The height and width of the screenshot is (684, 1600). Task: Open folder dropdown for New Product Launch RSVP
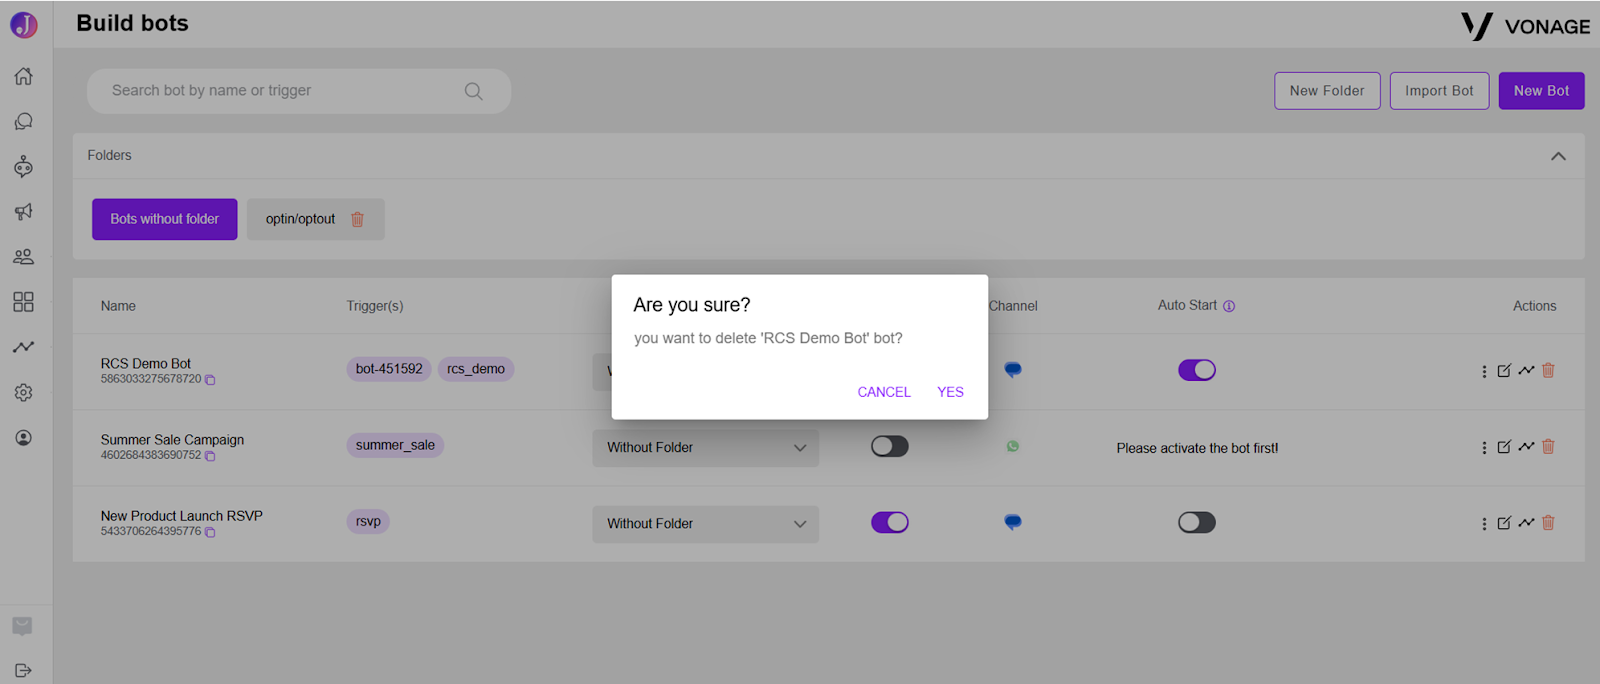point(705,524)
